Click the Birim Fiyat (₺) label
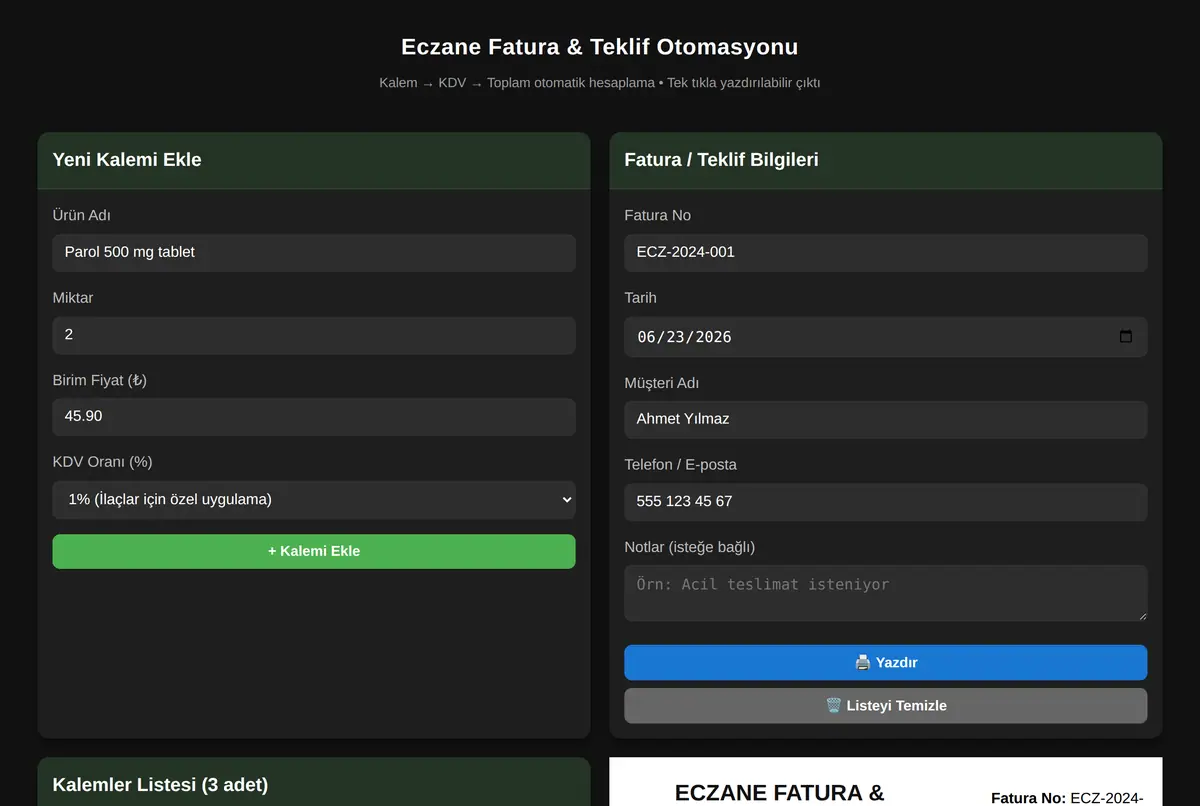 tap(100, 380)
